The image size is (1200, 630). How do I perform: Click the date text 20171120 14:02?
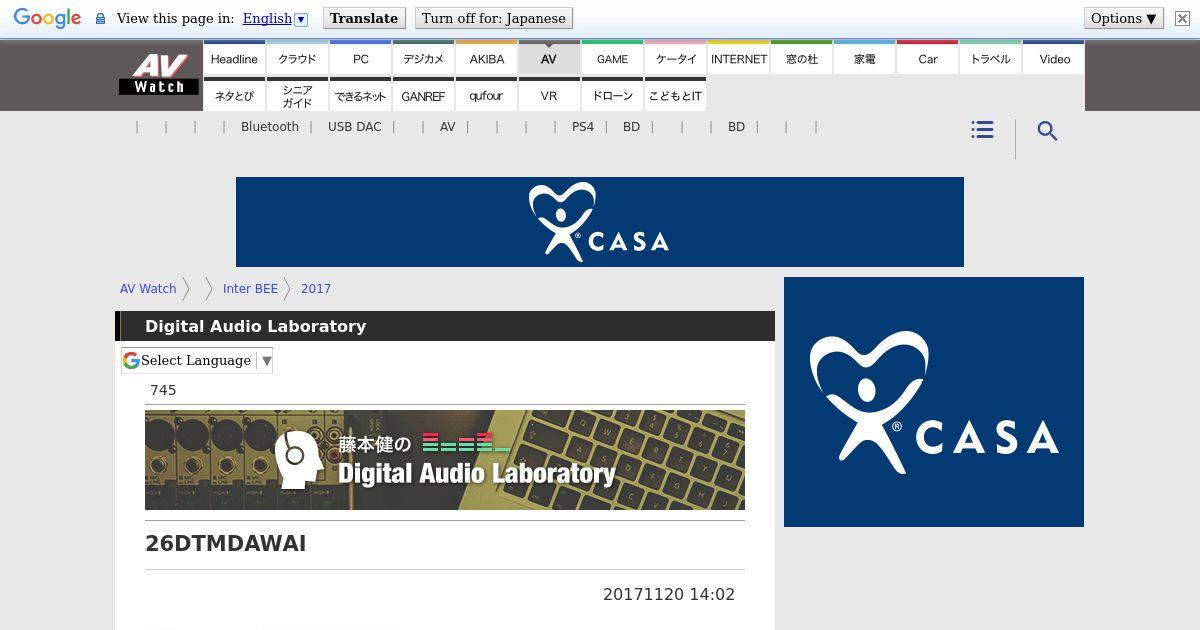669,594
